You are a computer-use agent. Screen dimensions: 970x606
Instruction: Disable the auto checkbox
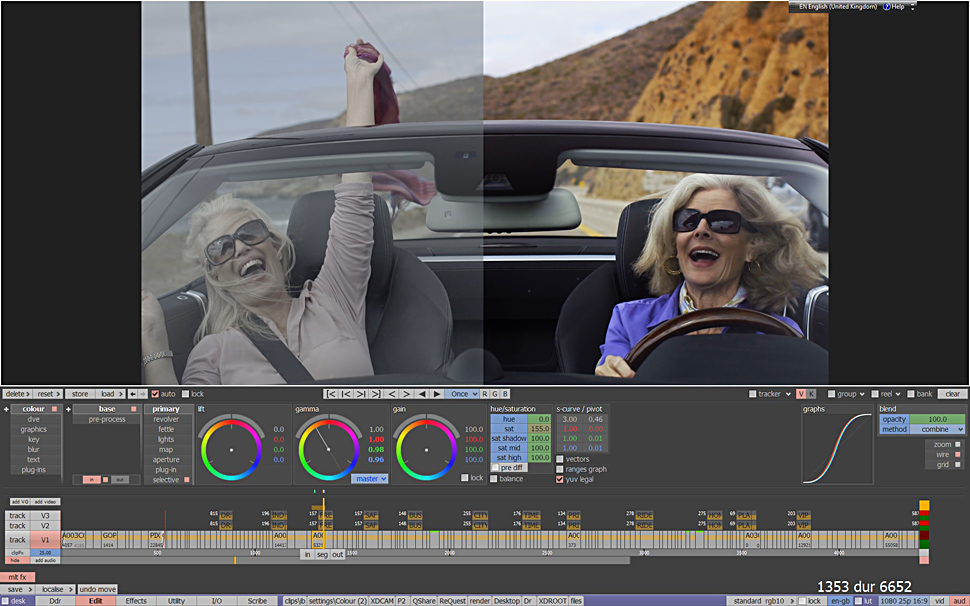click(155, 394)
